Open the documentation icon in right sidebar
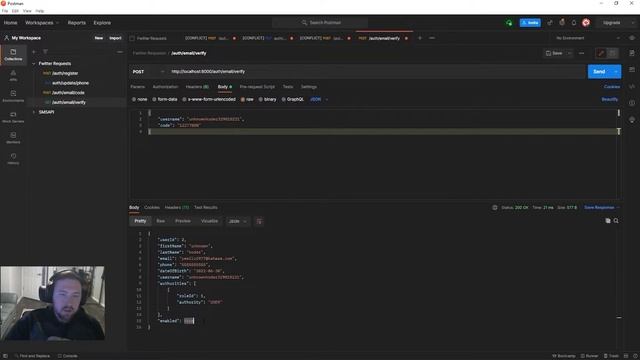Viewport: 640px width, 360px height. point(632,53)
